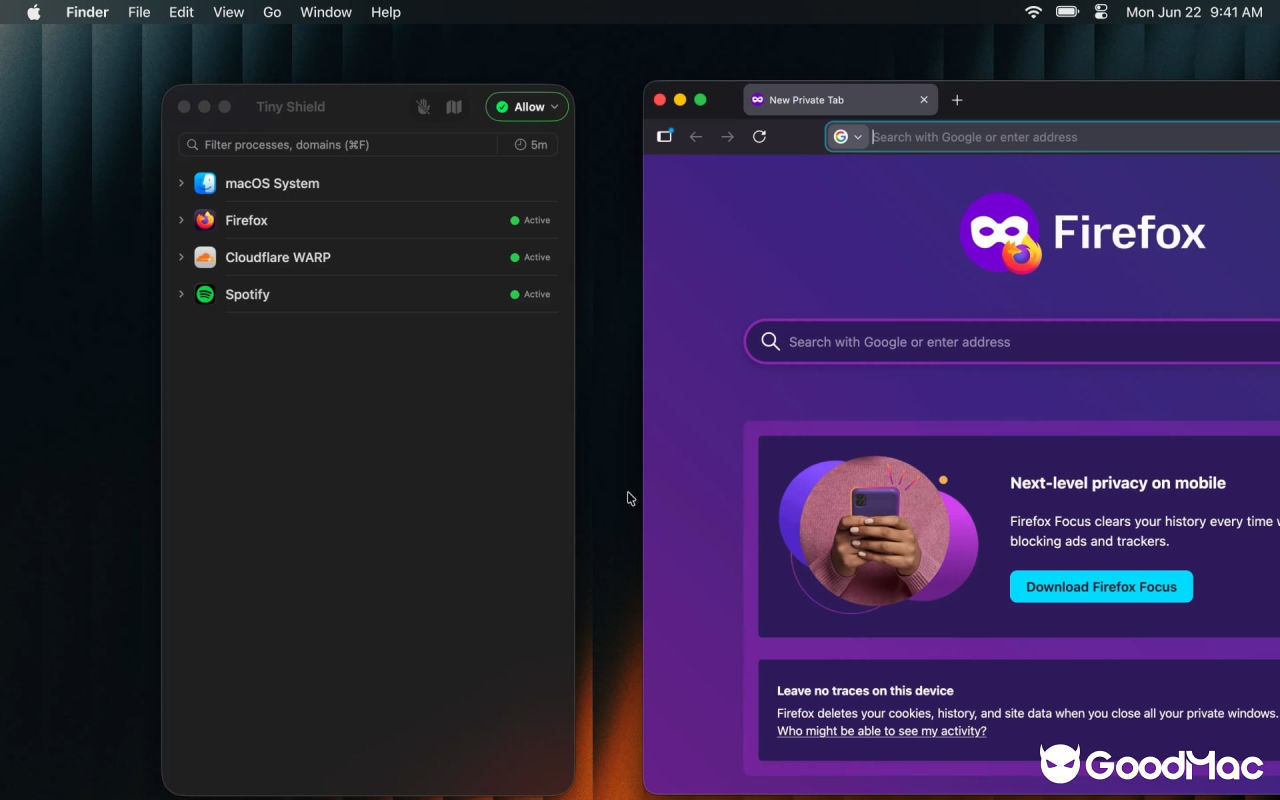
Task: Open the Google search engine dropdown
Action: (848, 137)
